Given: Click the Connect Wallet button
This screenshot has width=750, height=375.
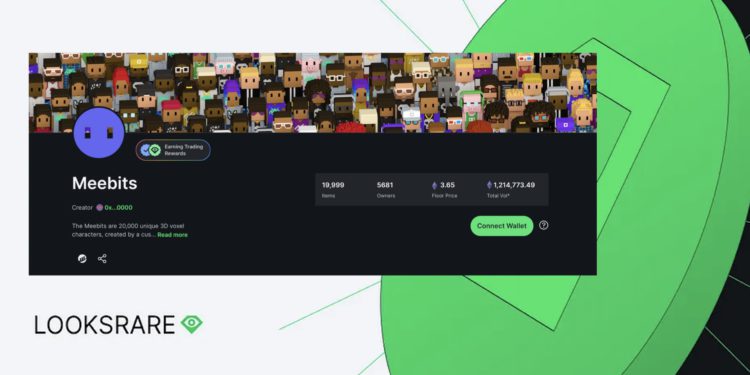Looking at the screenshot, I should pos(502,226).
